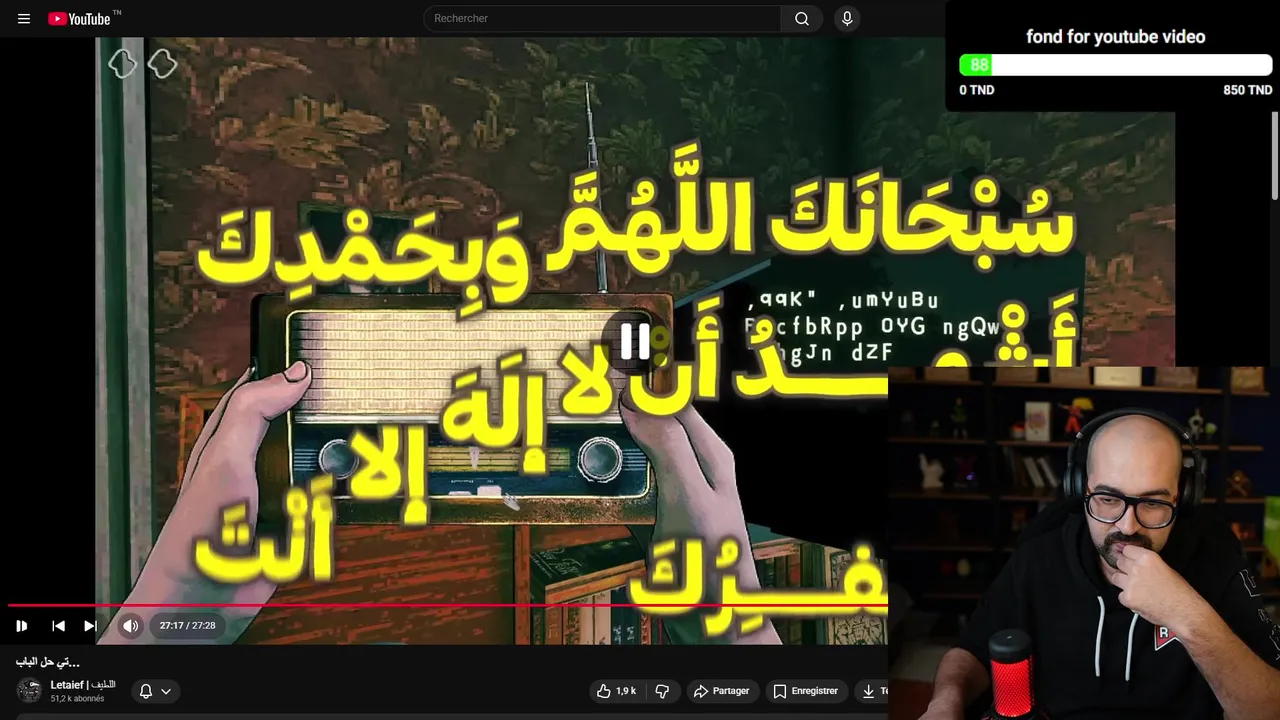Dislike the video
This screenshot has width=1280, height=720.
tap(662, 691)
